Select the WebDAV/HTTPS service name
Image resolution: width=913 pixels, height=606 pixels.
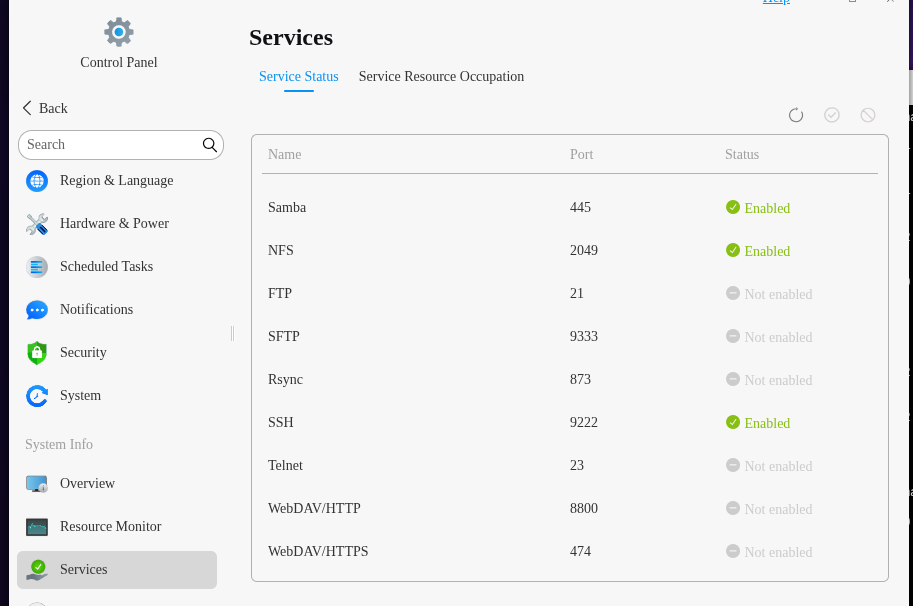[318, 552]
